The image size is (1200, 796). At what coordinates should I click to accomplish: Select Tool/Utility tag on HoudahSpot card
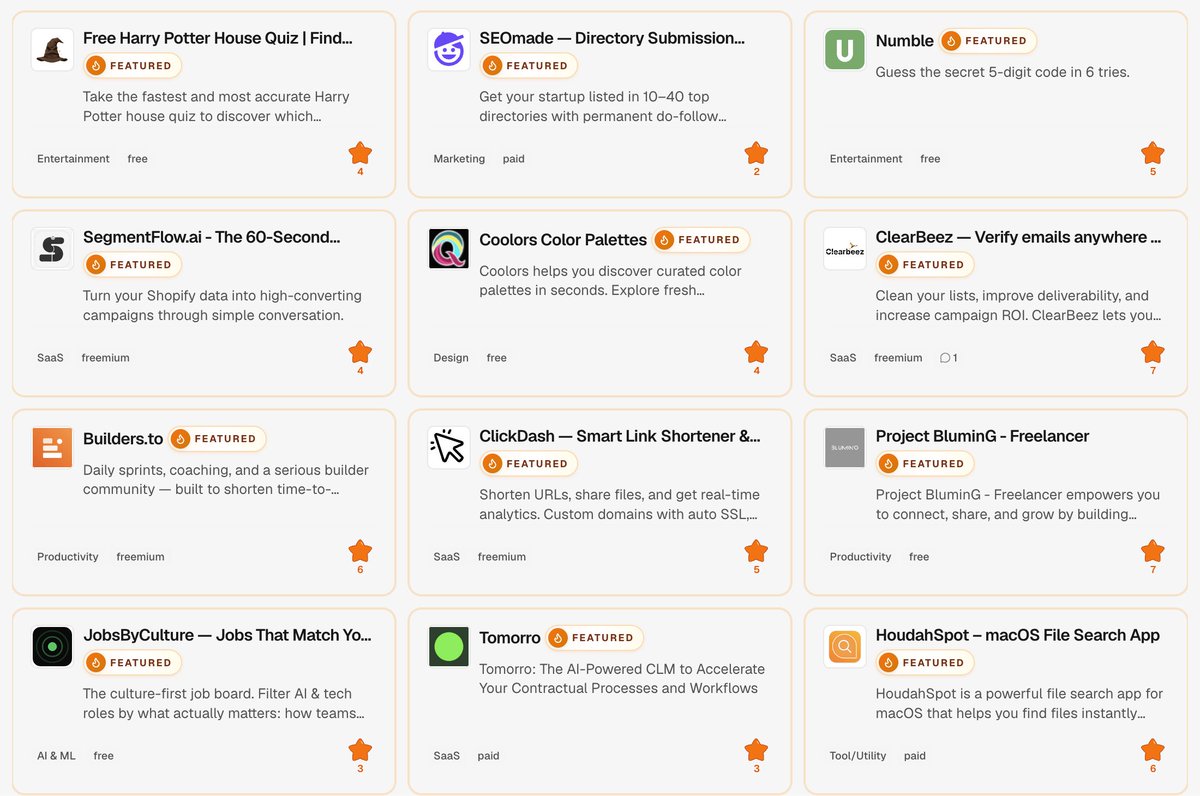pyautogui.click(x=858, y=756)
